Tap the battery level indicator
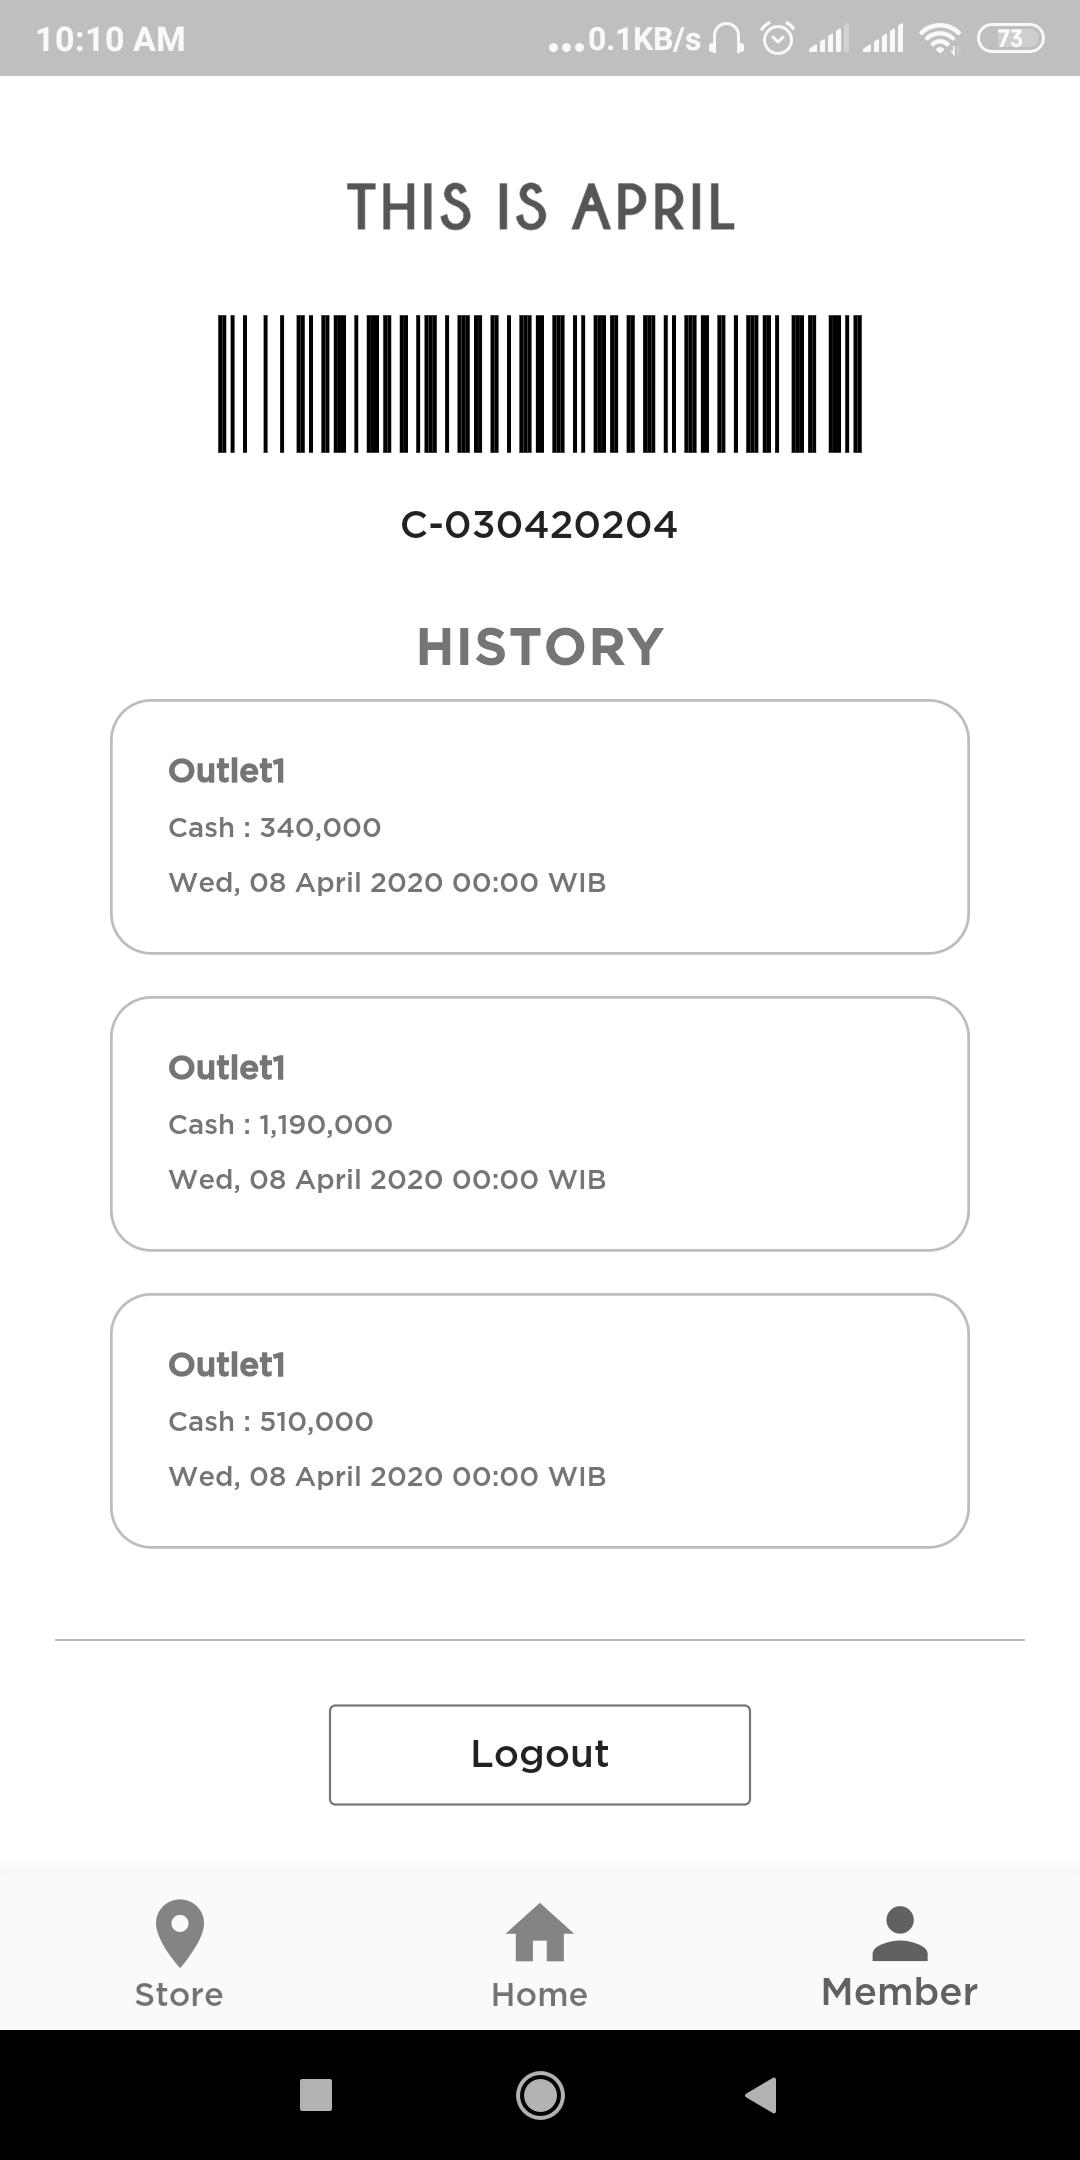Screen dimensions: 1080x2160 click(1010, 38)
